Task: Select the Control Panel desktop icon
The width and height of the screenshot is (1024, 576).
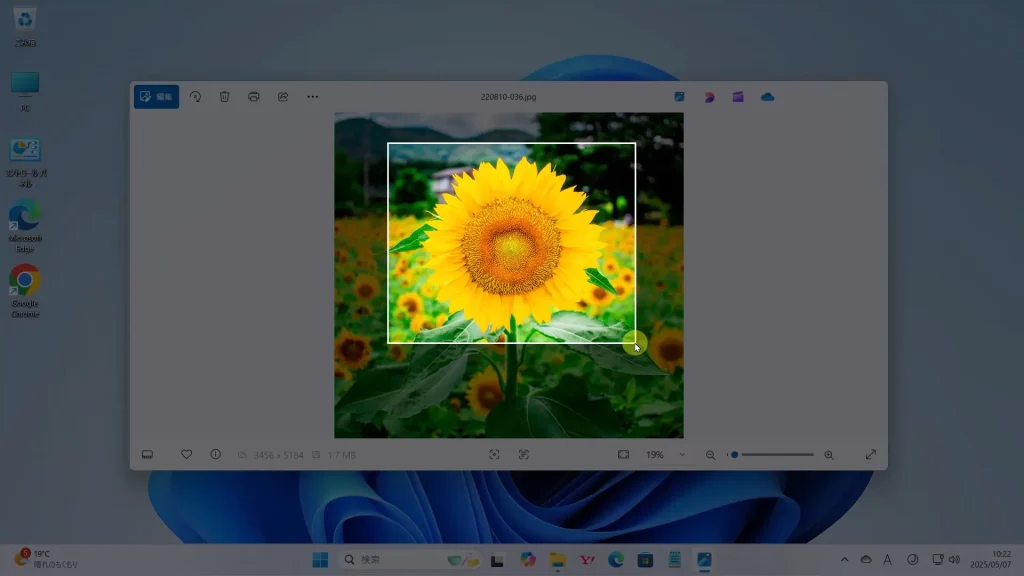Action: 25,163
